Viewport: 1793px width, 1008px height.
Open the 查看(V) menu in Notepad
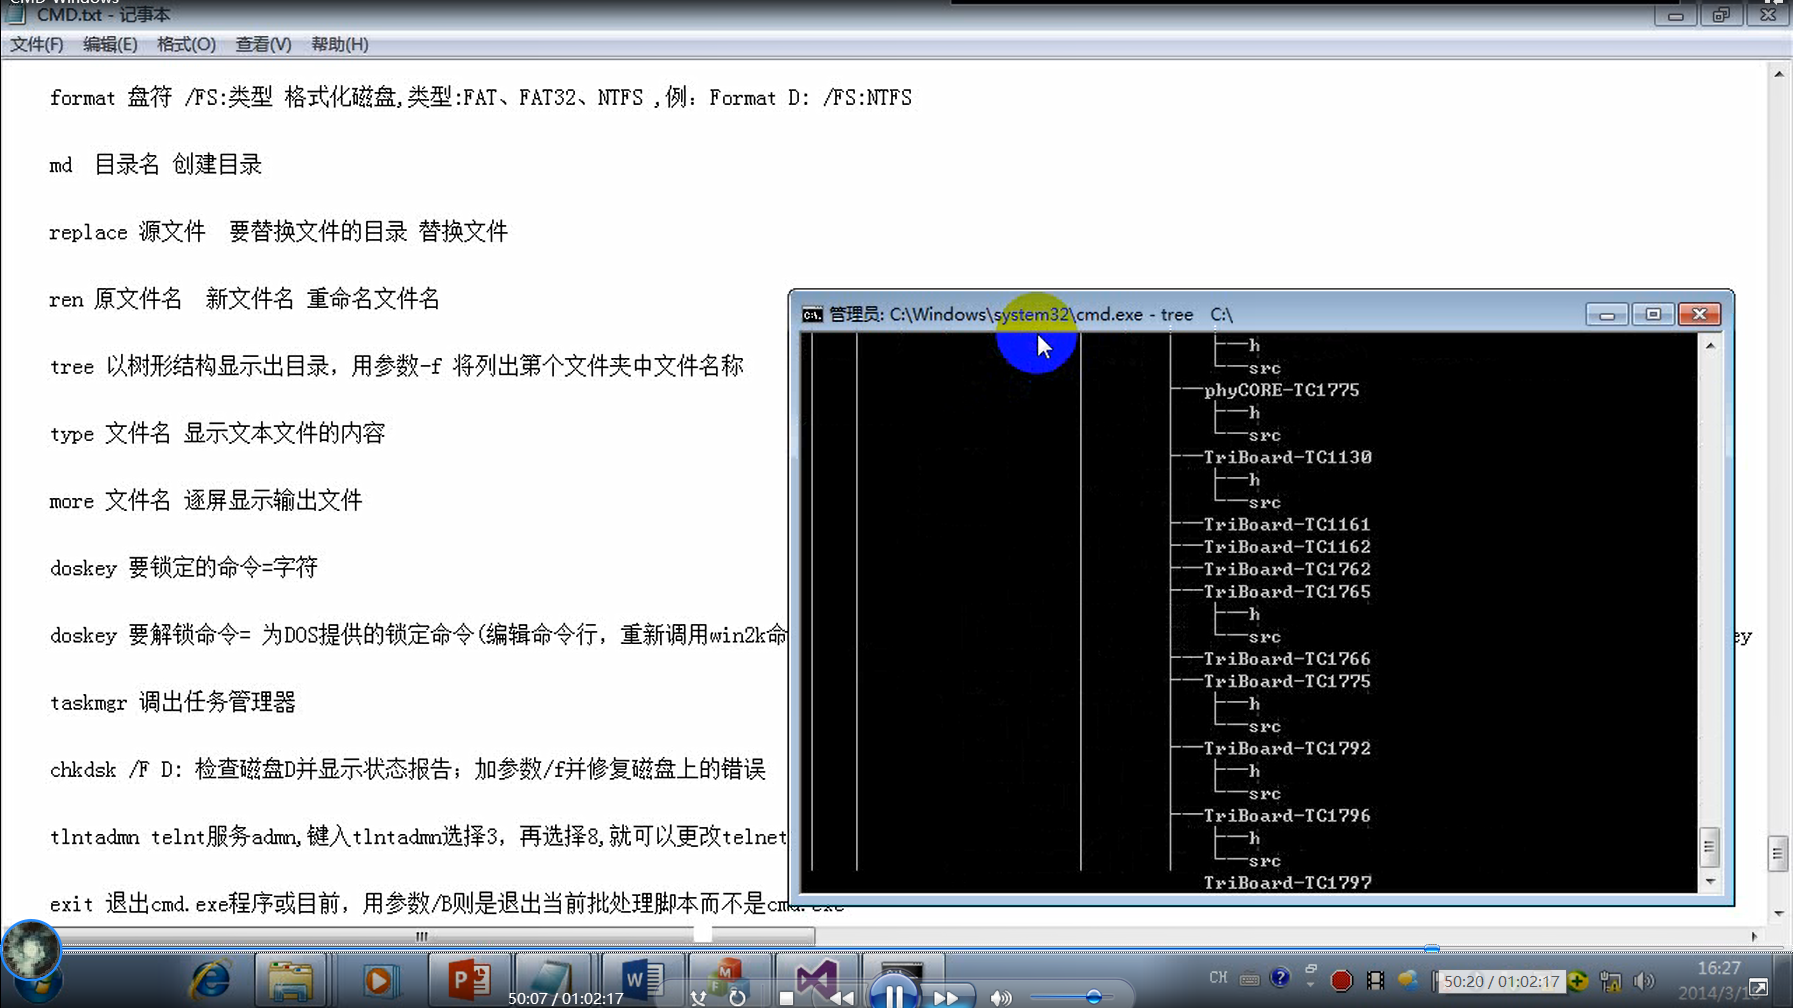pyautogui.click(x=263, y=44)
